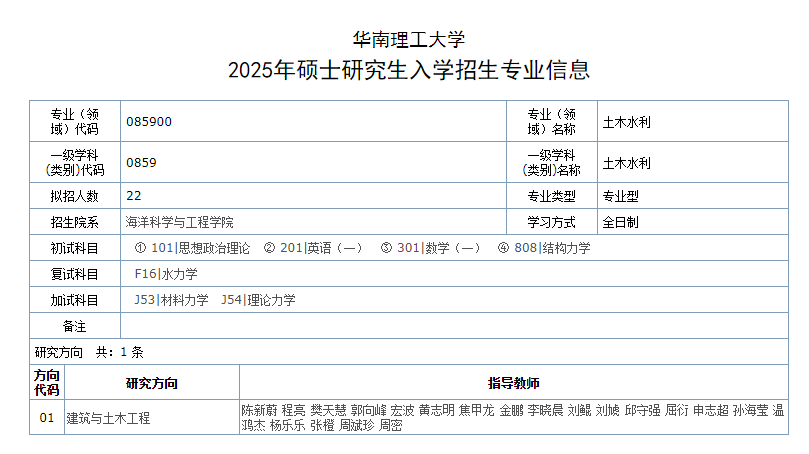This screenshot has height=454, width=809.
Task: Open the 301|数学（一） subject link
Action: pos(439,248)
